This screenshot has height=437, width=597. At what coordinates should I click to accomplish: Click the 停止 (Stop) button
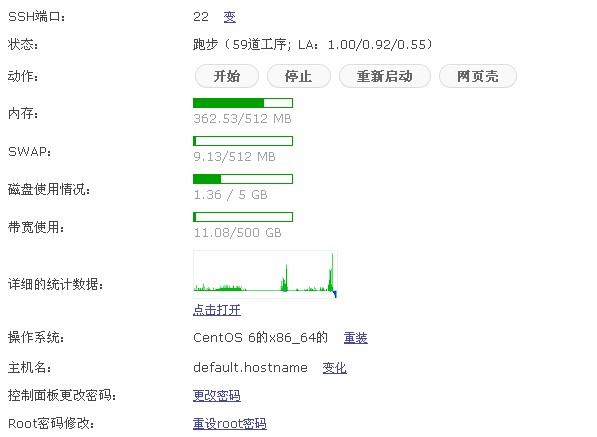(298, 76)
